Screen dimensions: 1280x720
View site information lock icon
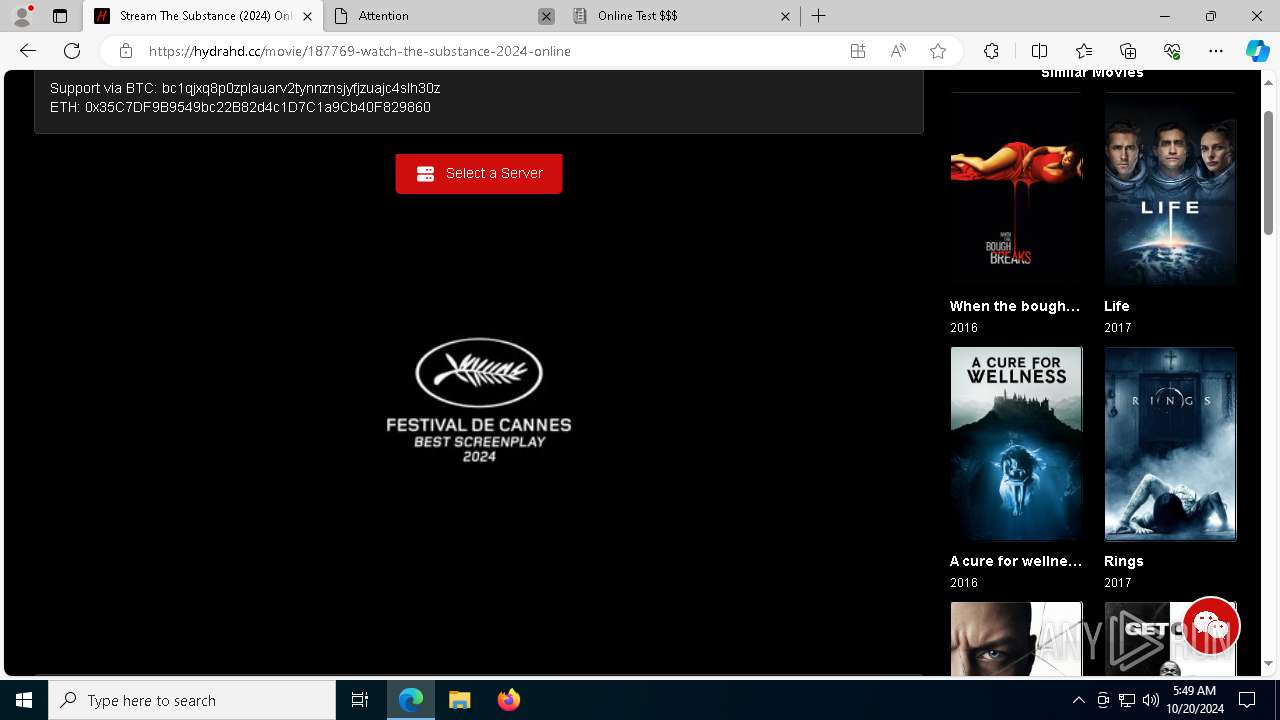[x=126, y=51]
